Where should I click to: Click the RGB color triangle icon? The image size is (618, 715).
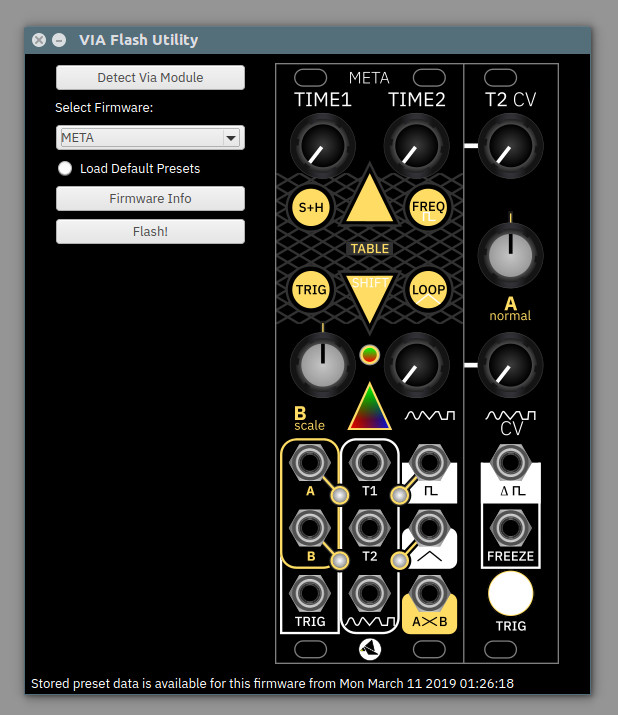369,408
